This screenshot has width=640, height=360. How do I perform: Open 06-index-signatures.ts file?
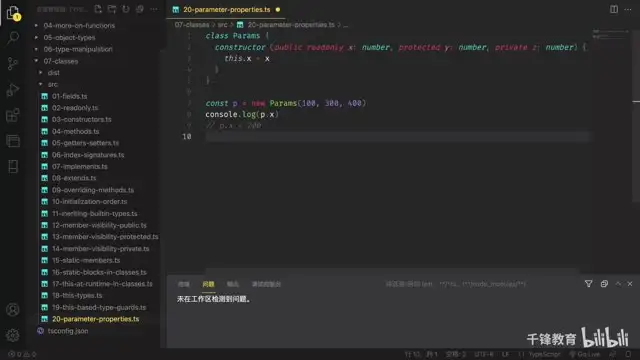pos(88,155)
